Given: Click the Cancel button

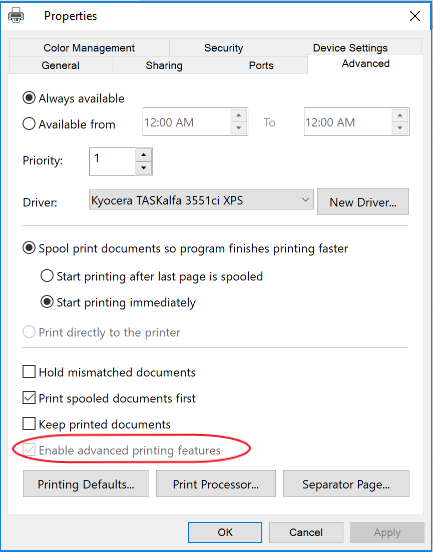Looking at the screenshot, I should pyautogui.click(x=306, y=532).
